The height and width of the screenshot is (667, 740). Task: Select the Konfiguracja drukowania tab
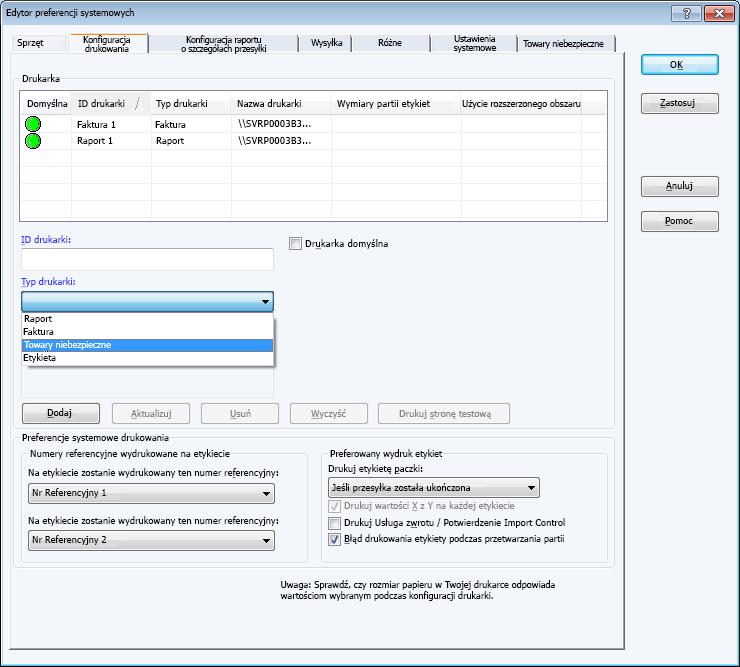(107, 44)
